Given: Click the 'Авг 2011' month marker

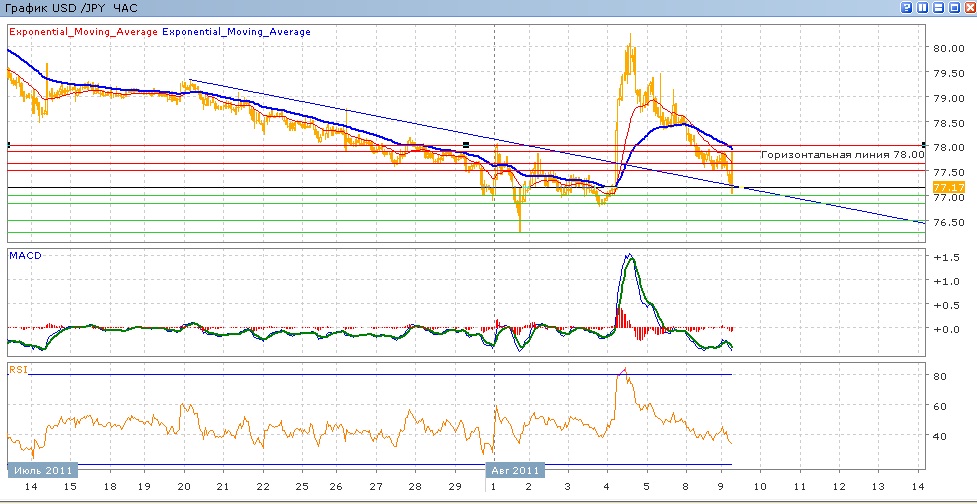Looking at the screenshot, I should coord(517,469).
